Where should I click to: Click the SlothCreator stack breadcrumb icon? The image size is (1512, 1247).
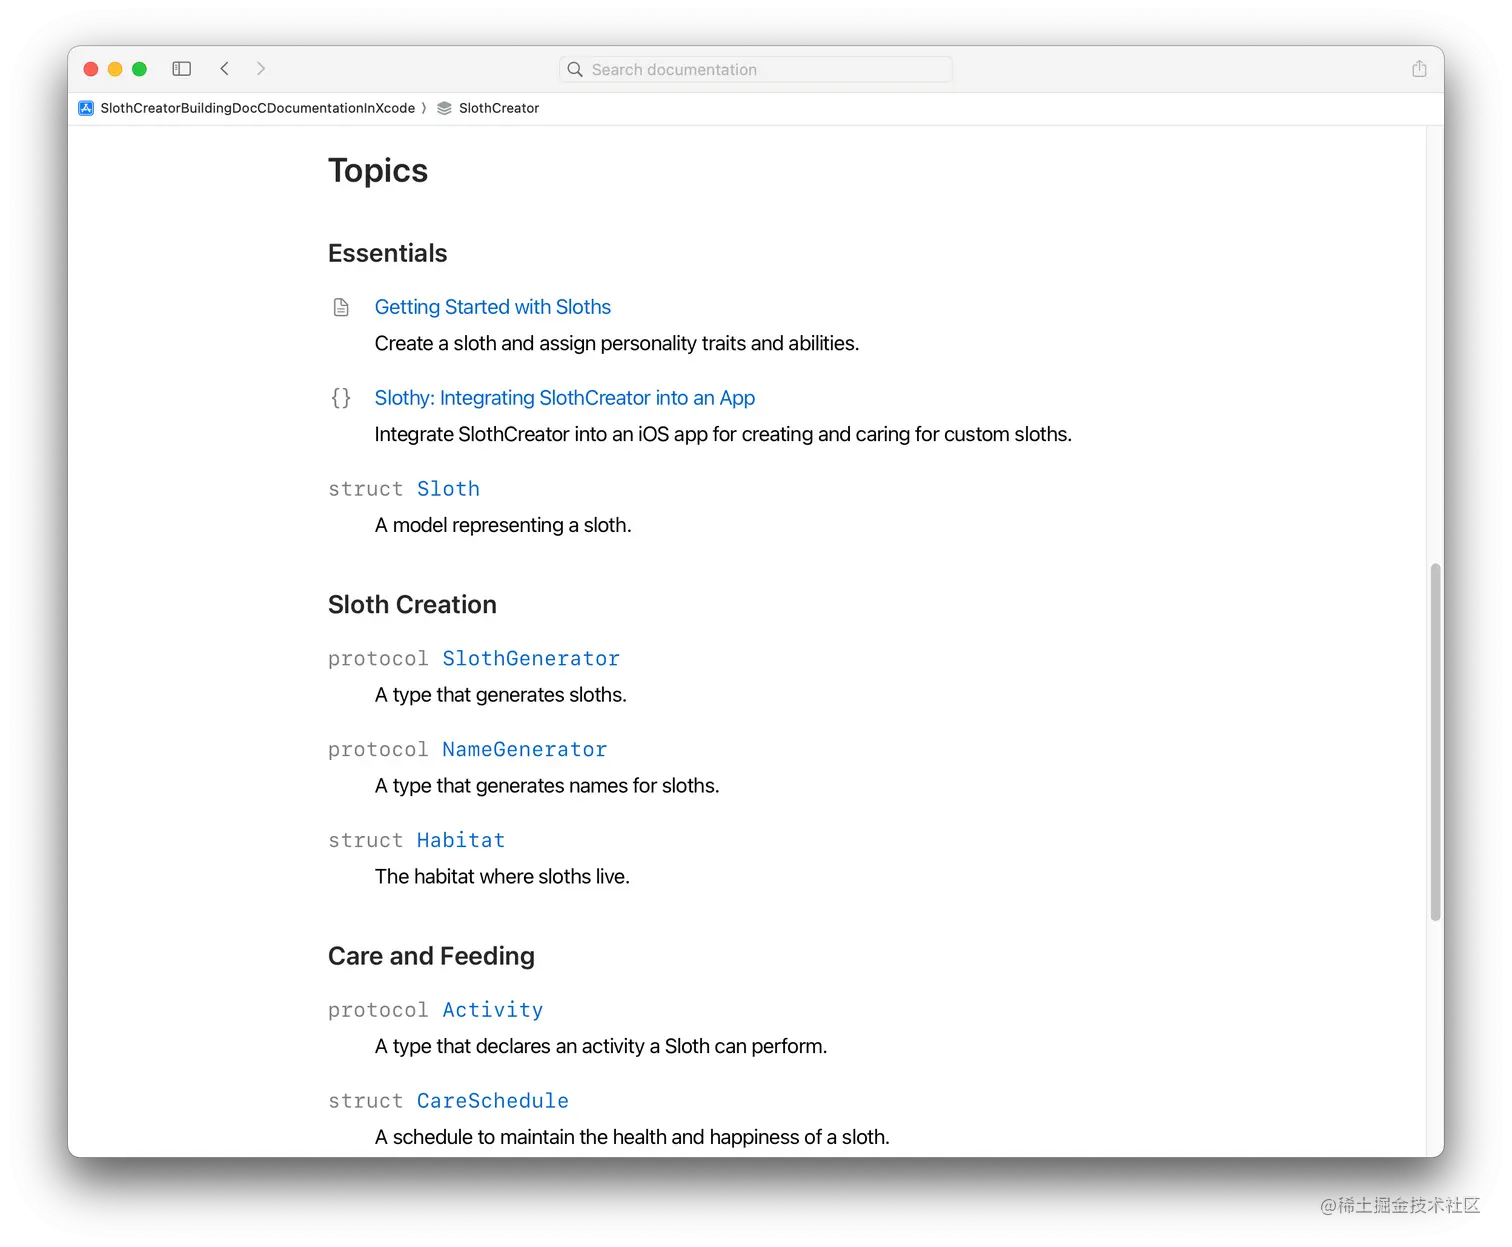click(445, 108)
